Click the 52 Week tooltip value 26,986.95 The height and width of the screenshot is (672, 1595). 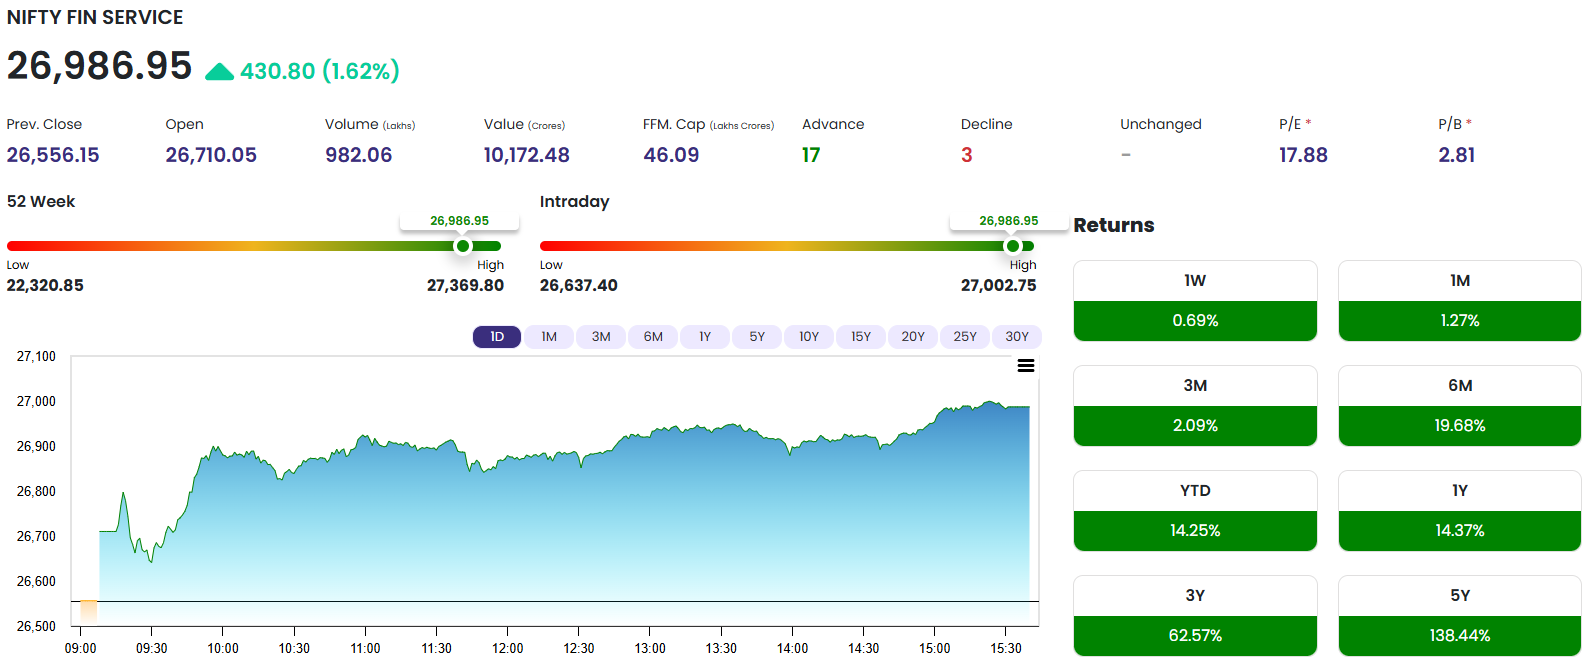click(460, 221)
